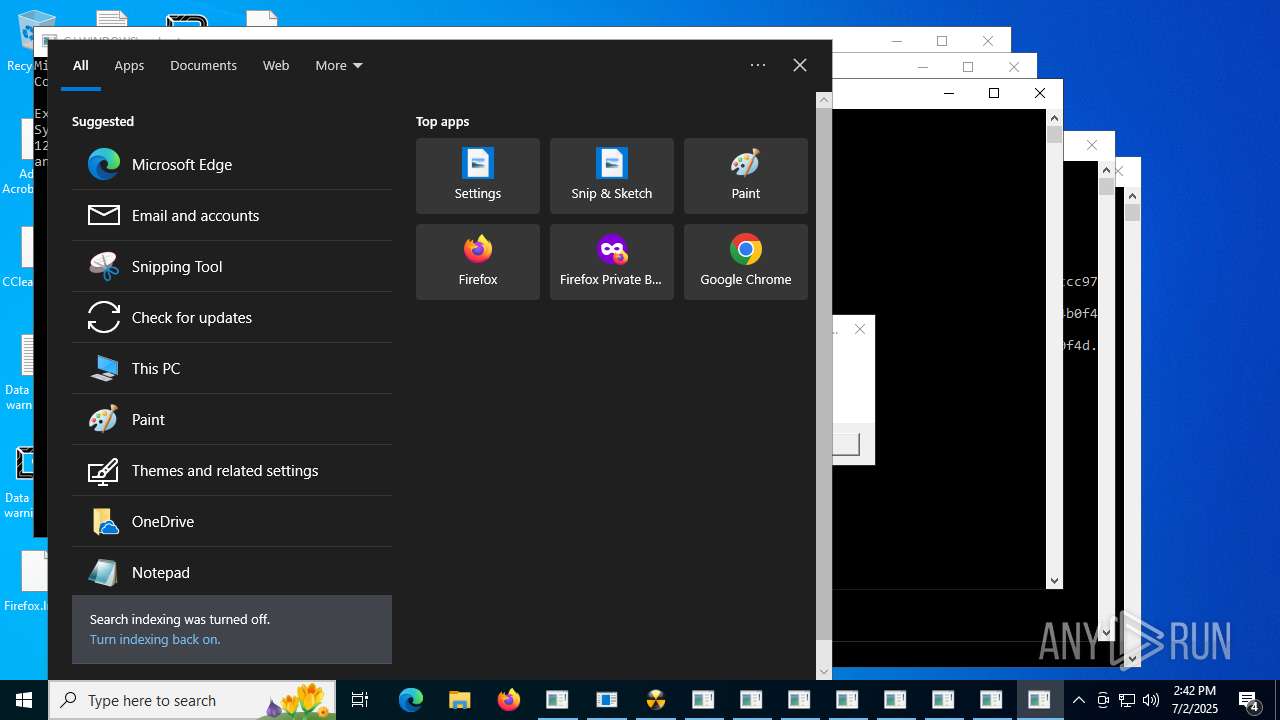The height and width of the screenshot is (720, 1280).
Task: Click search panel scrollbar down arrow
Action: pyautogui.click(x=824, y=672)
